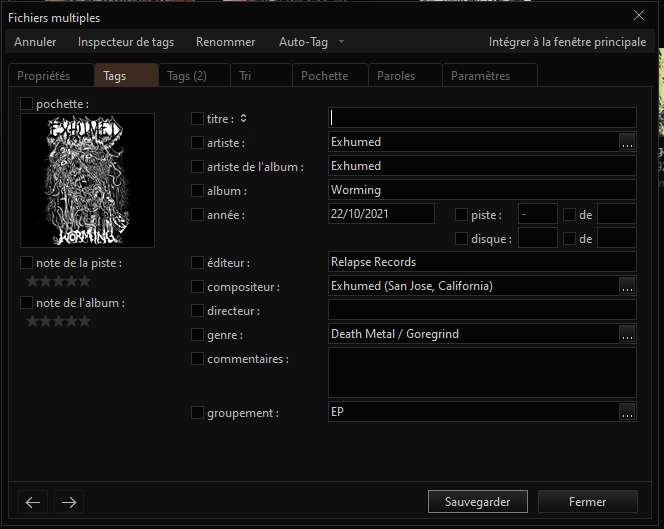Enable the genre checkbox

197,335
